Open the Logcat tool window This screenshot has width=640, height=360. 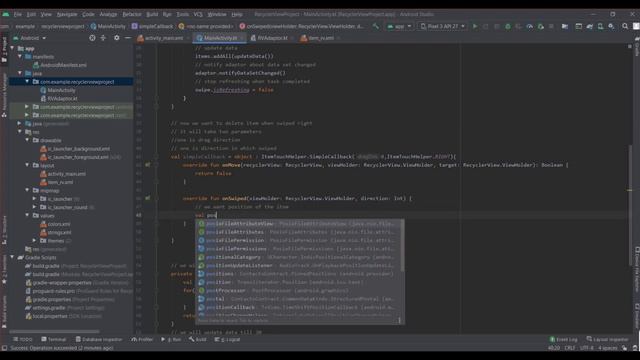click(228, 339)
